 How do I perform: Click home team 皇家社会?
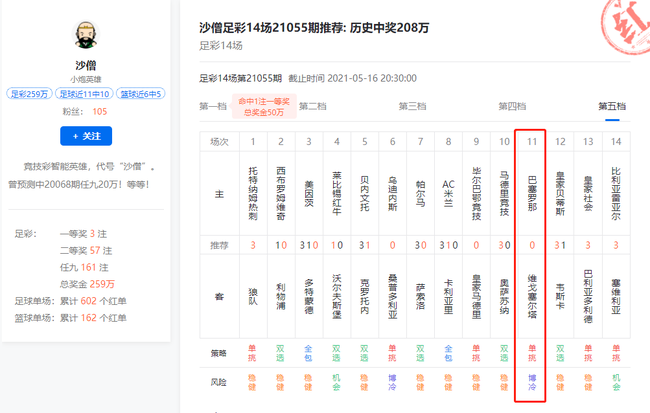coord(588,194)
